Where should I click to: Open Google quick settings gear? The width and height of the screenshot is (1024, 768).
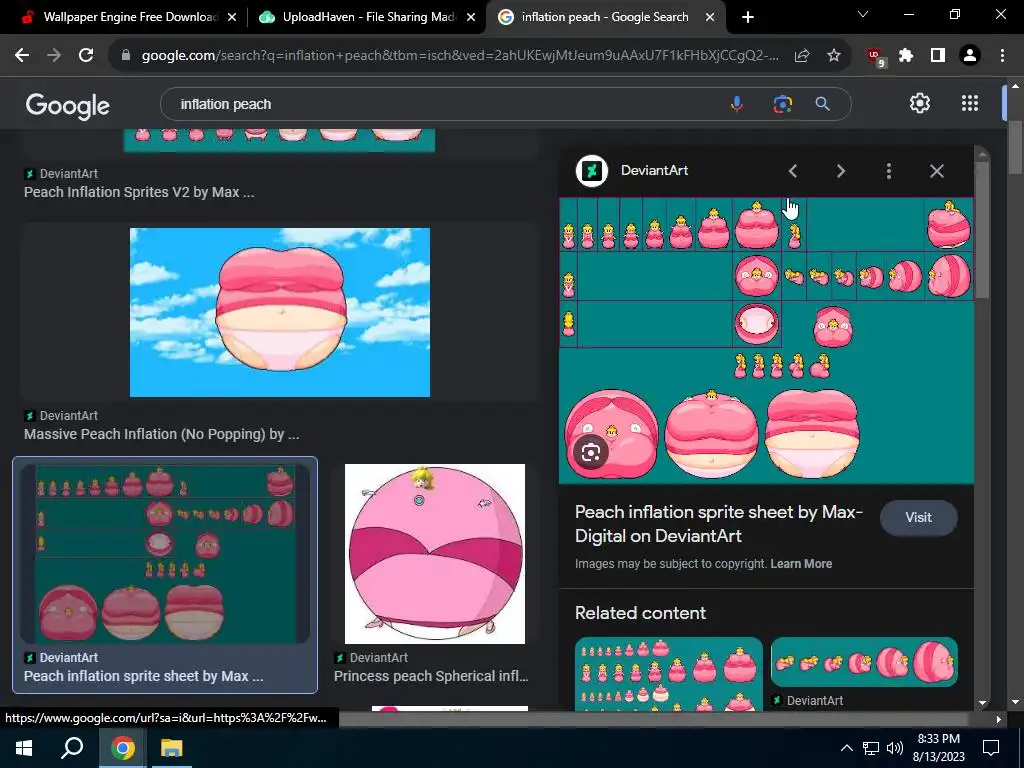[920, 103]
